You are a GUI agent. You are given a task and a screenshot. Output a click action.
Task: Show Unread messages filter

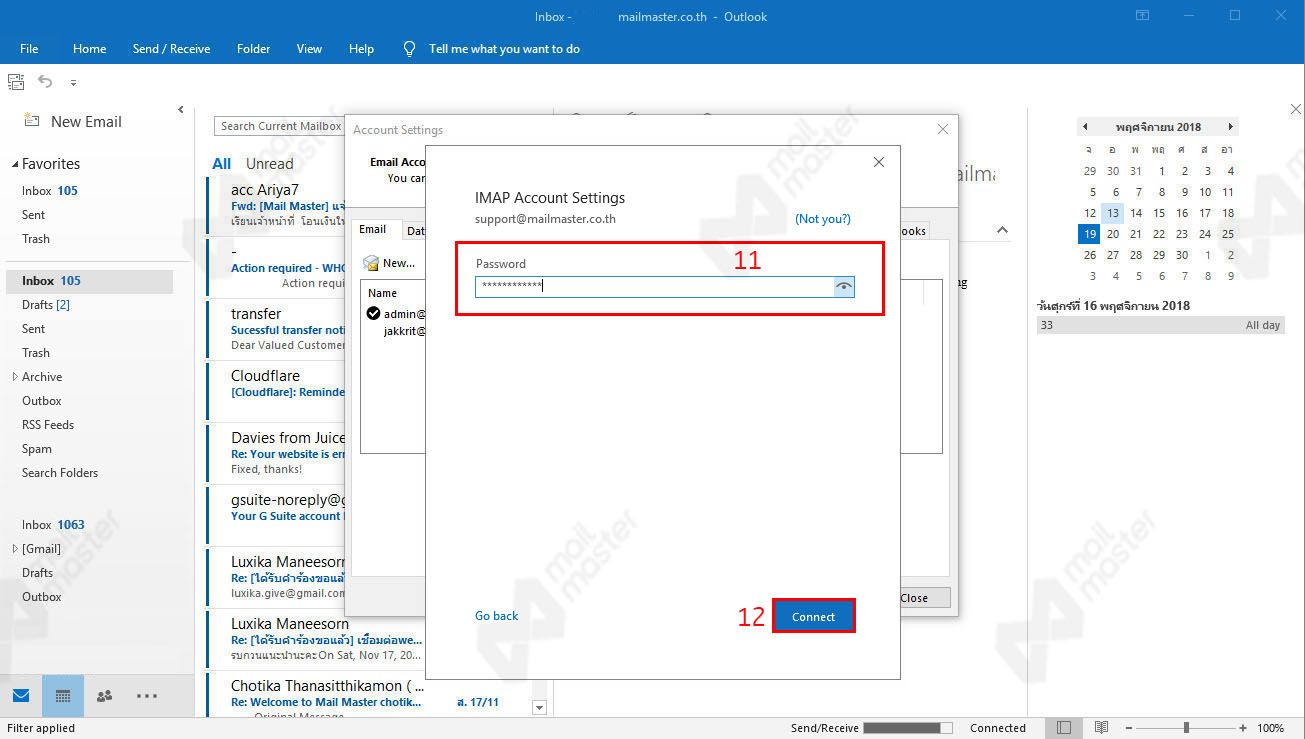point(270,164)
